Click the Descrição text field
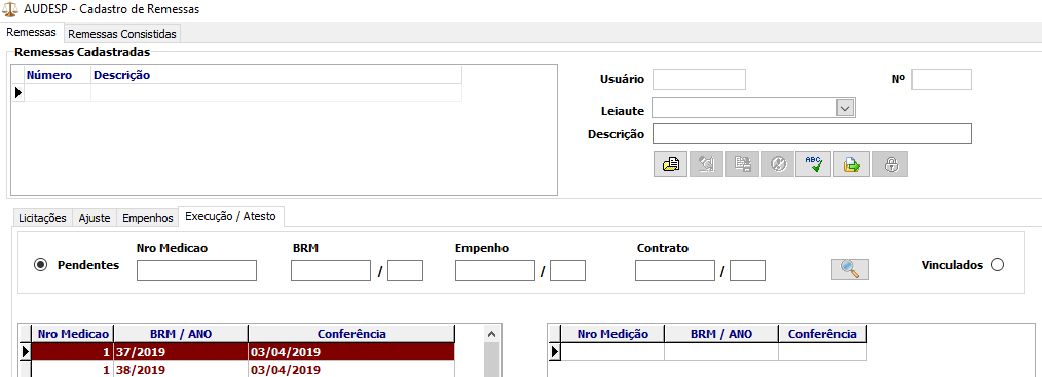The height and width of the screenshot is (377, 1042). click(812, 134)
